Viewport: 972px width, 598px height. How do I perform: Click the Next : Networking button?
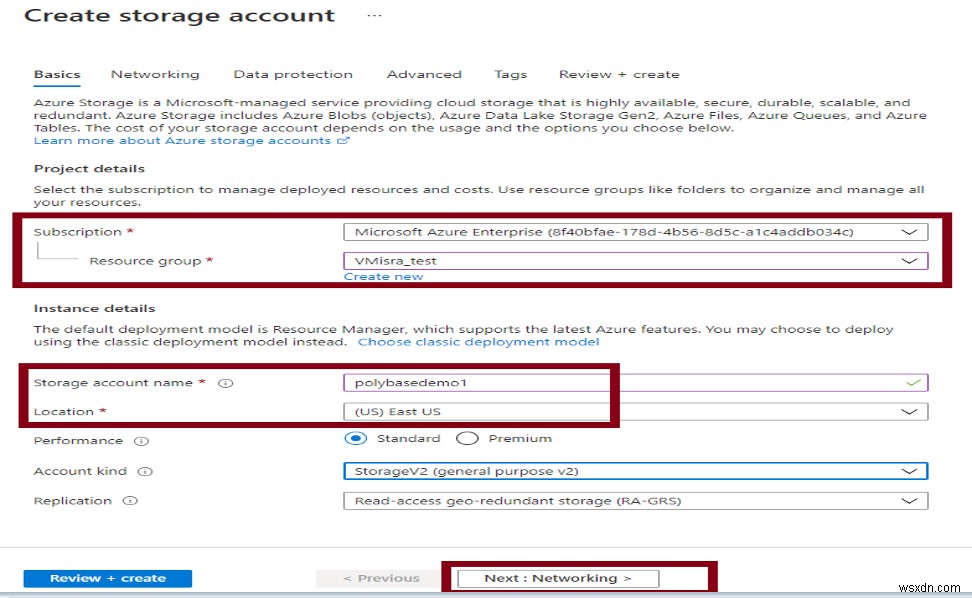558,577
